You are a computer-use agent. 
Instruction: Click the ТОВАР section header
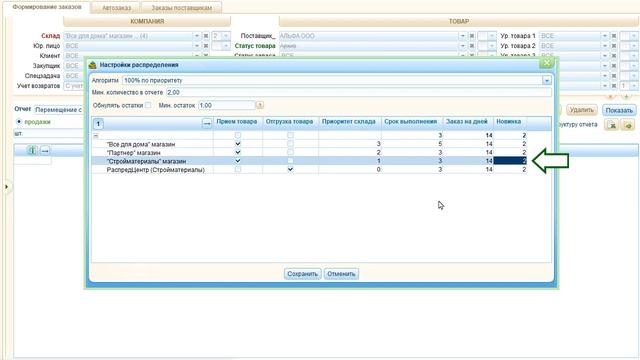[459, 21]
